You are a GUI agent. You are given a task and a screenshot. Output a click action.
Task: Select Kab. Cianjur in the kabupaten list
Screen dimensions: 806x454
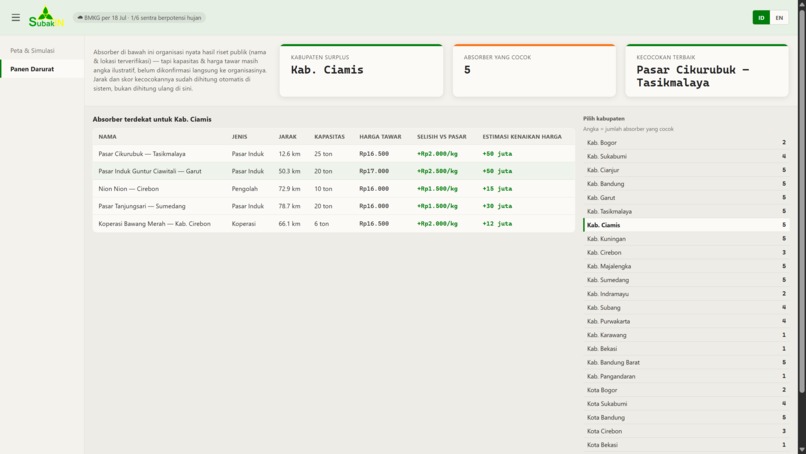[686, 170]
